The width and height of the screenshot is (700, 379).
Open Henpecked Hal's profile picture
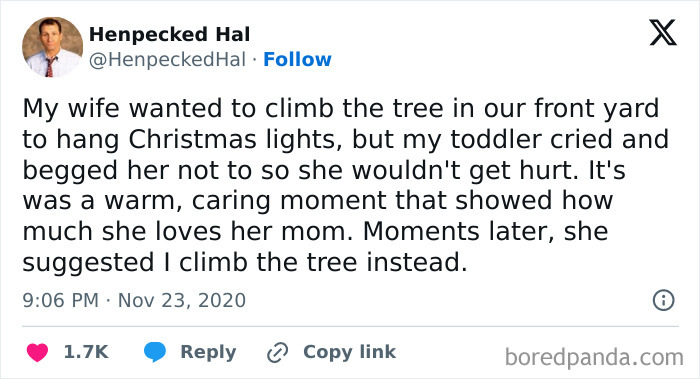pos(53,47)
